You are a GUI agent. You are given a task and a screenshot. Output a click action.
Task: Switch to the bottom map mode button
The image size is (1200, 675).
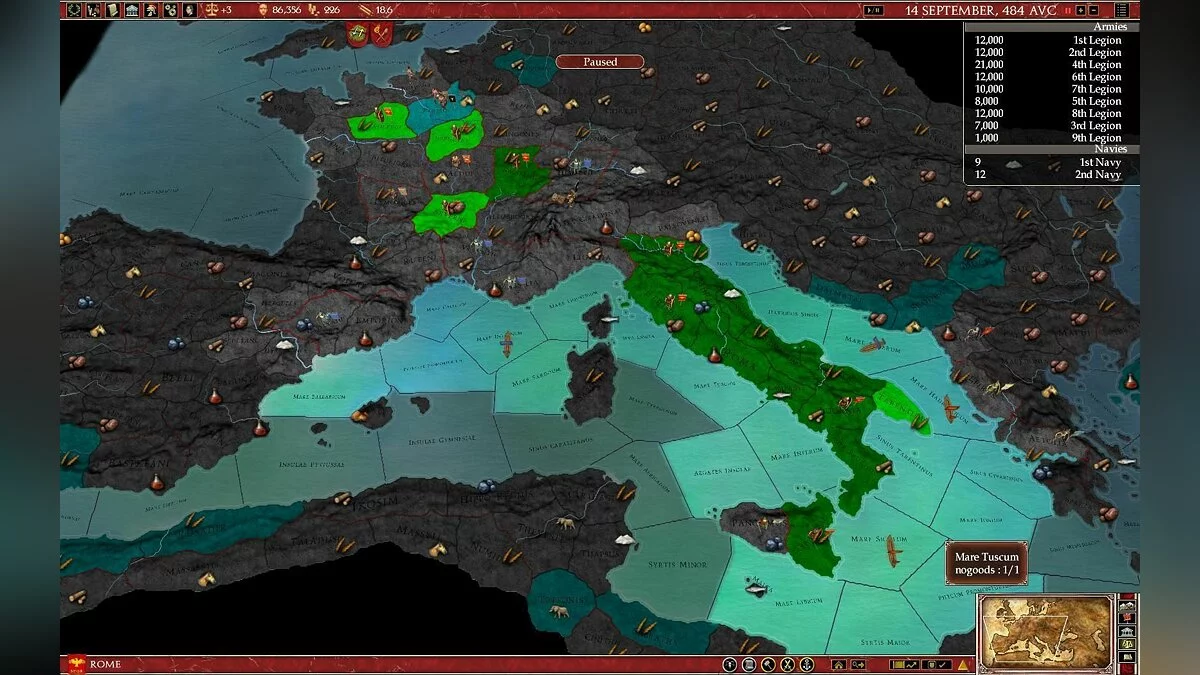[x=1127, y=657]
